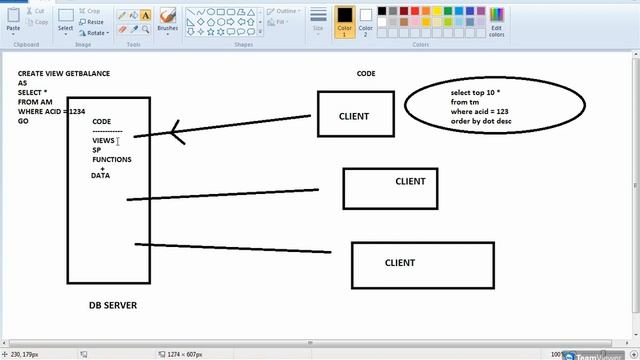Pick the Right triangle shape
Viewport: 640px width, 360px height.
pos(191,22)
